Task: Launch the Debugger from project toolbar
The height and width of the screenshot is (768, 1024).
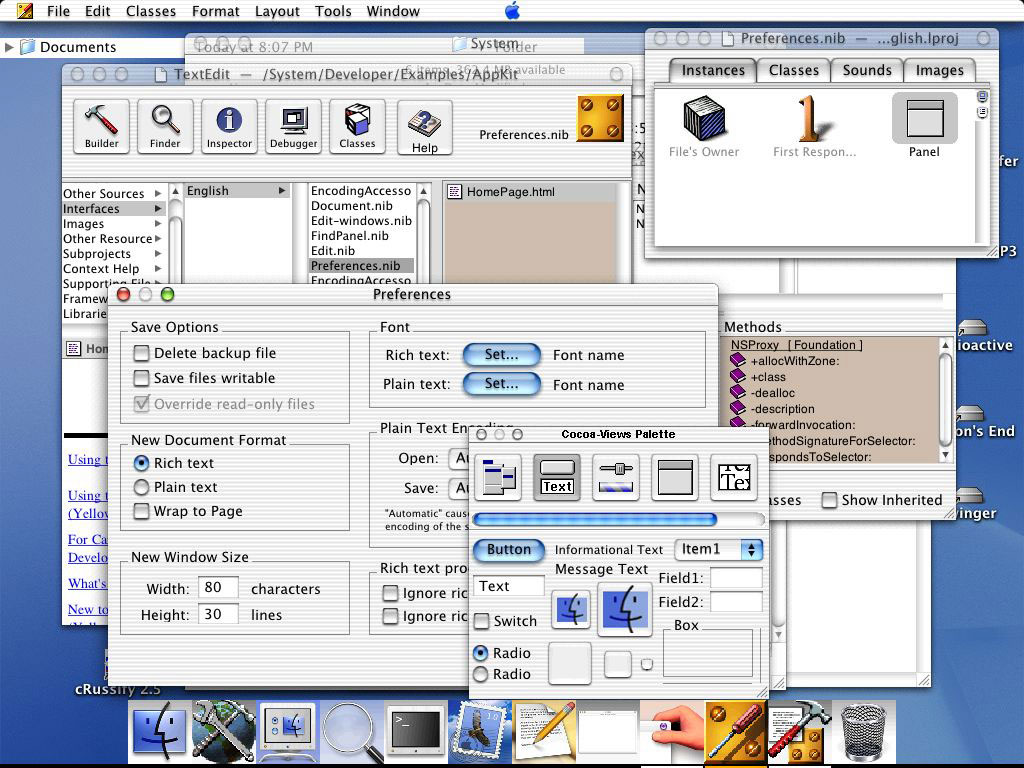Action: pos(293,127)
